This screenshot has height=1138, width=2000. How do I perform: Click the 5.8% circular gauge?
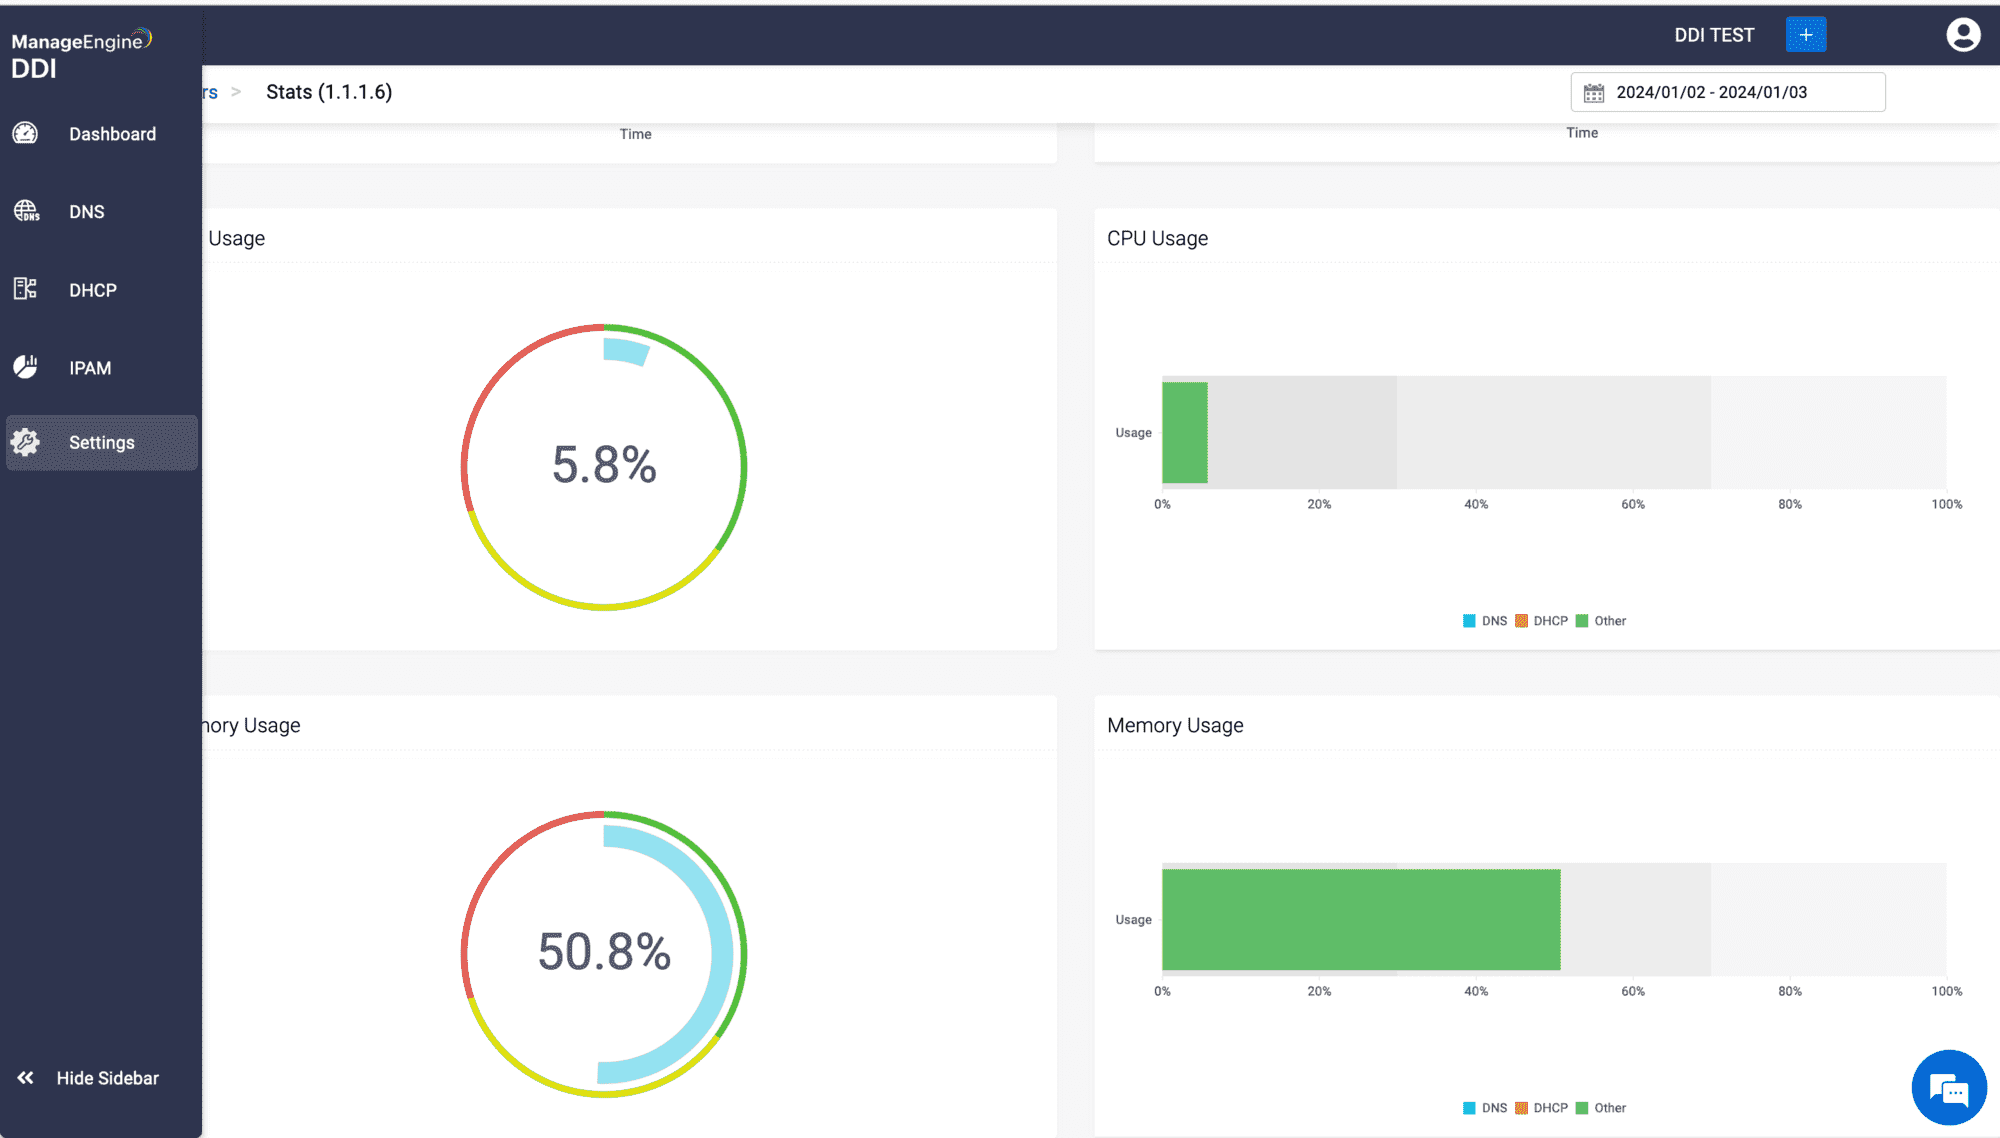click(x=604, y=466)
